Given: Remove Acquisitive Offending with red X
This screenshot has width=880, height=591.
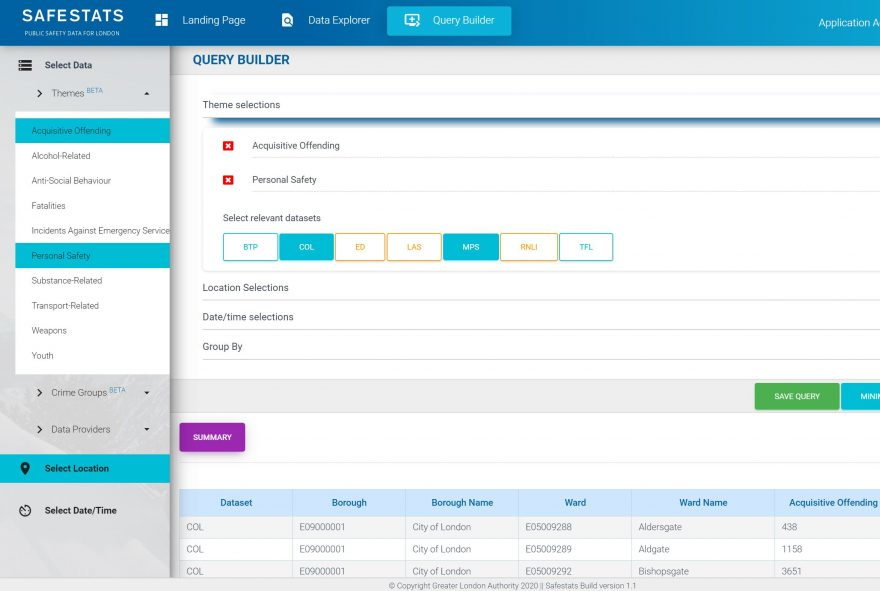Looking at the screenshot, I should click(228, 146).
